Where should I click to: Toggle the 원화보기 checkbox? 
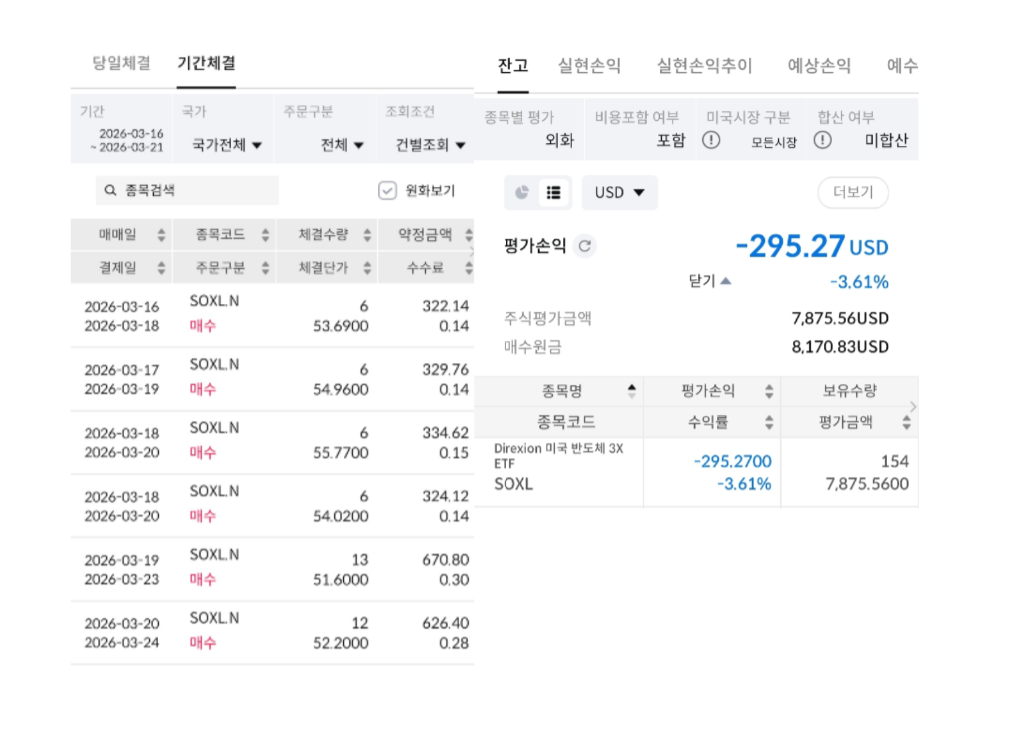(387, 190)
